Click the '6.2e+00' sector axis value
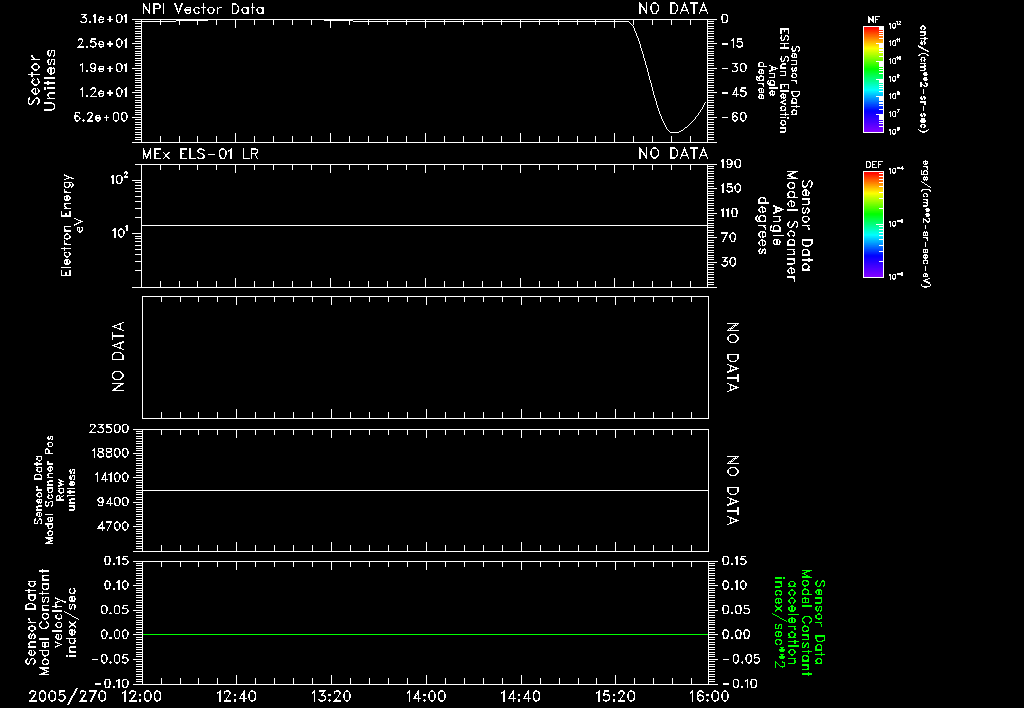Screen dimensions: 1024x708 pos(103,117)
